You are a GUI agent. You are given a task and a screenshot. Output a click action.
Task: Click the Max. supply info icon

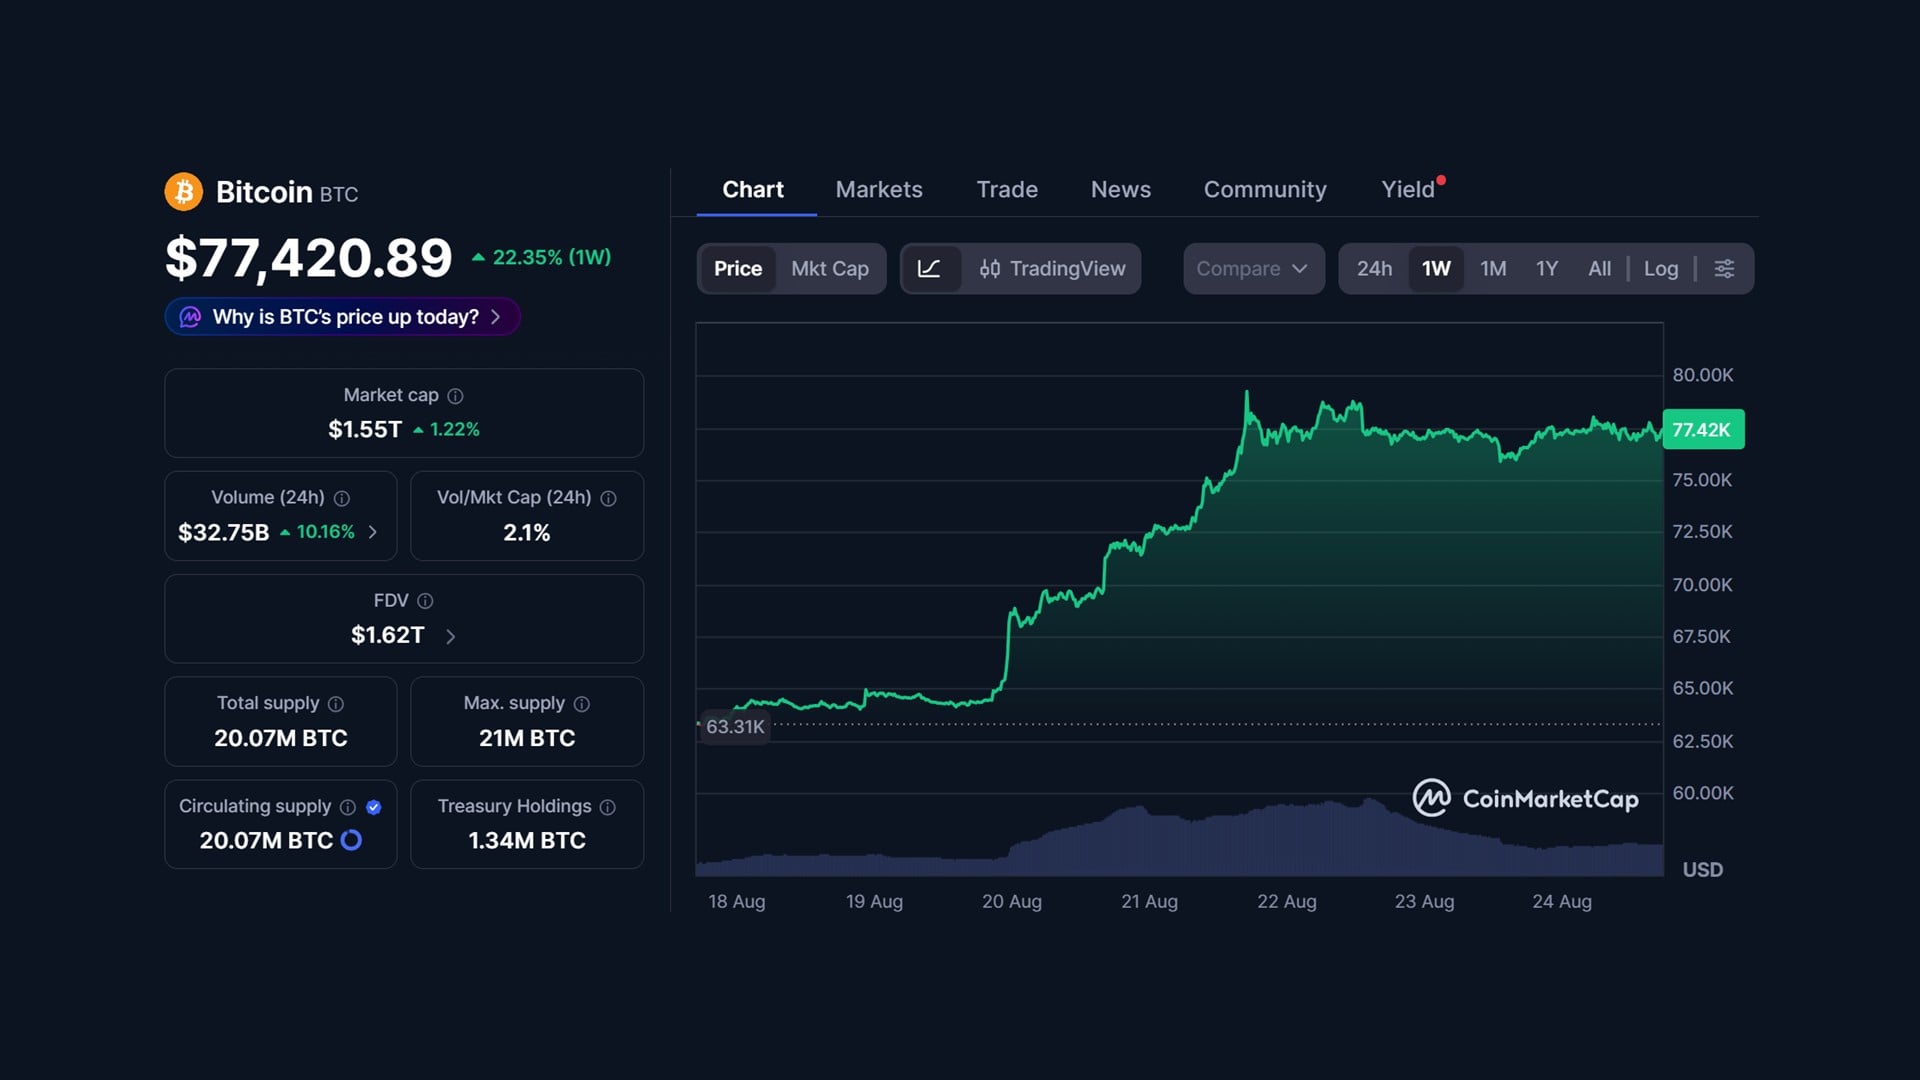582,704
